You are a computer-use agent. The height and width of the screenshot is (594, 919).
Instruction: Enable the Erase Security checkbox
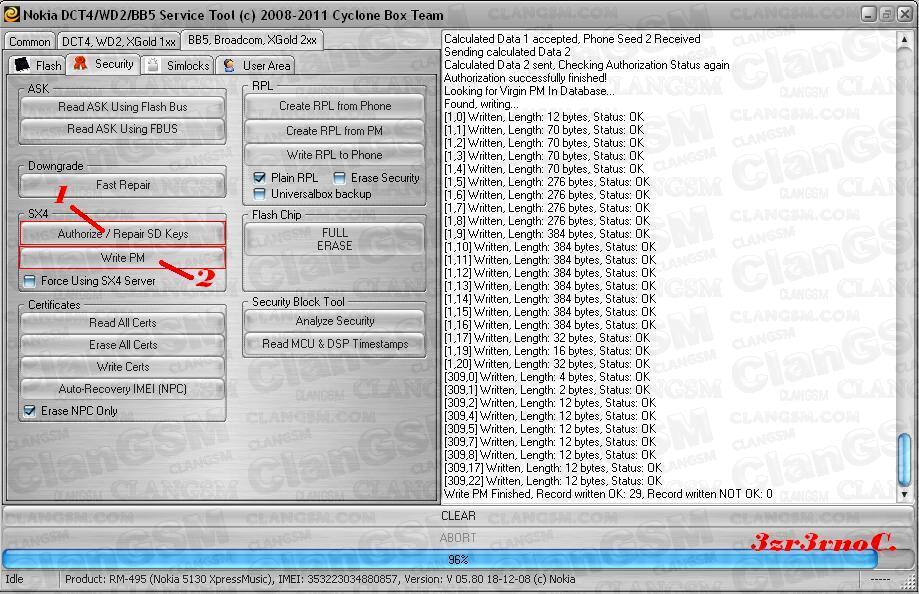pyautogui.click(x=340, y=178)
